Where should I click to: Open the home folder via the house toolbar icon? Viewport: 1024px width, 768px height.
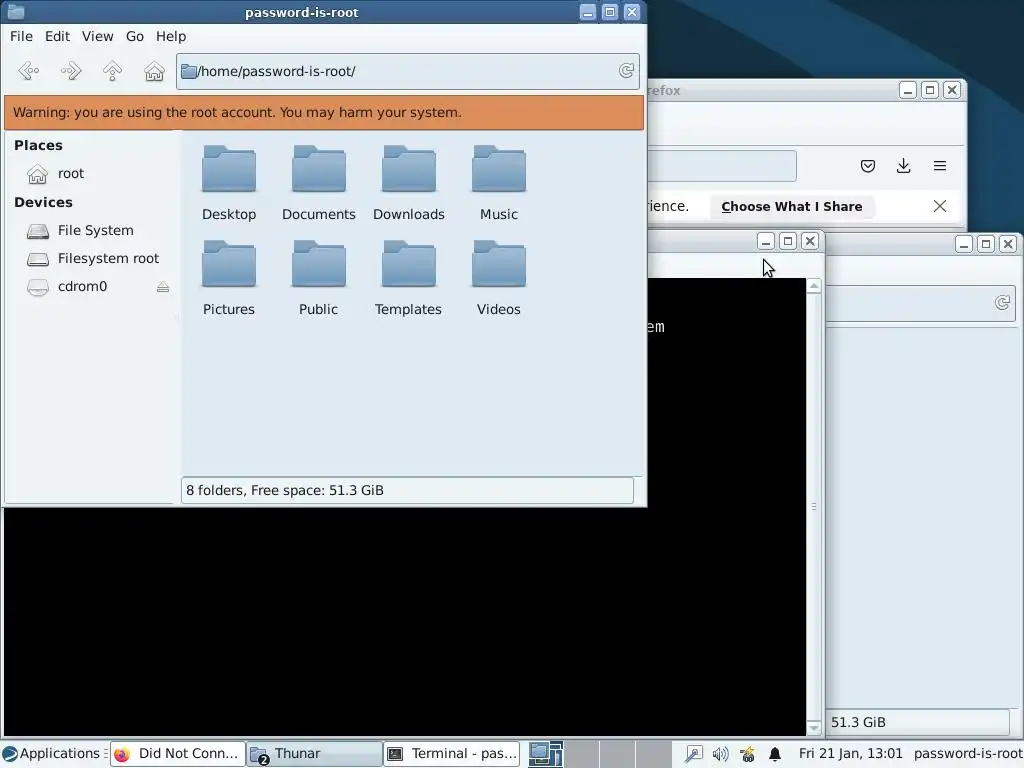(154, 71)
